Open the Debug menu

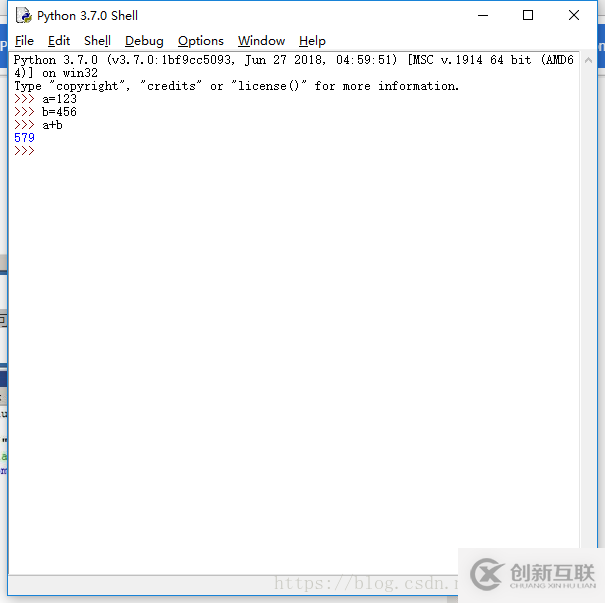144,41
